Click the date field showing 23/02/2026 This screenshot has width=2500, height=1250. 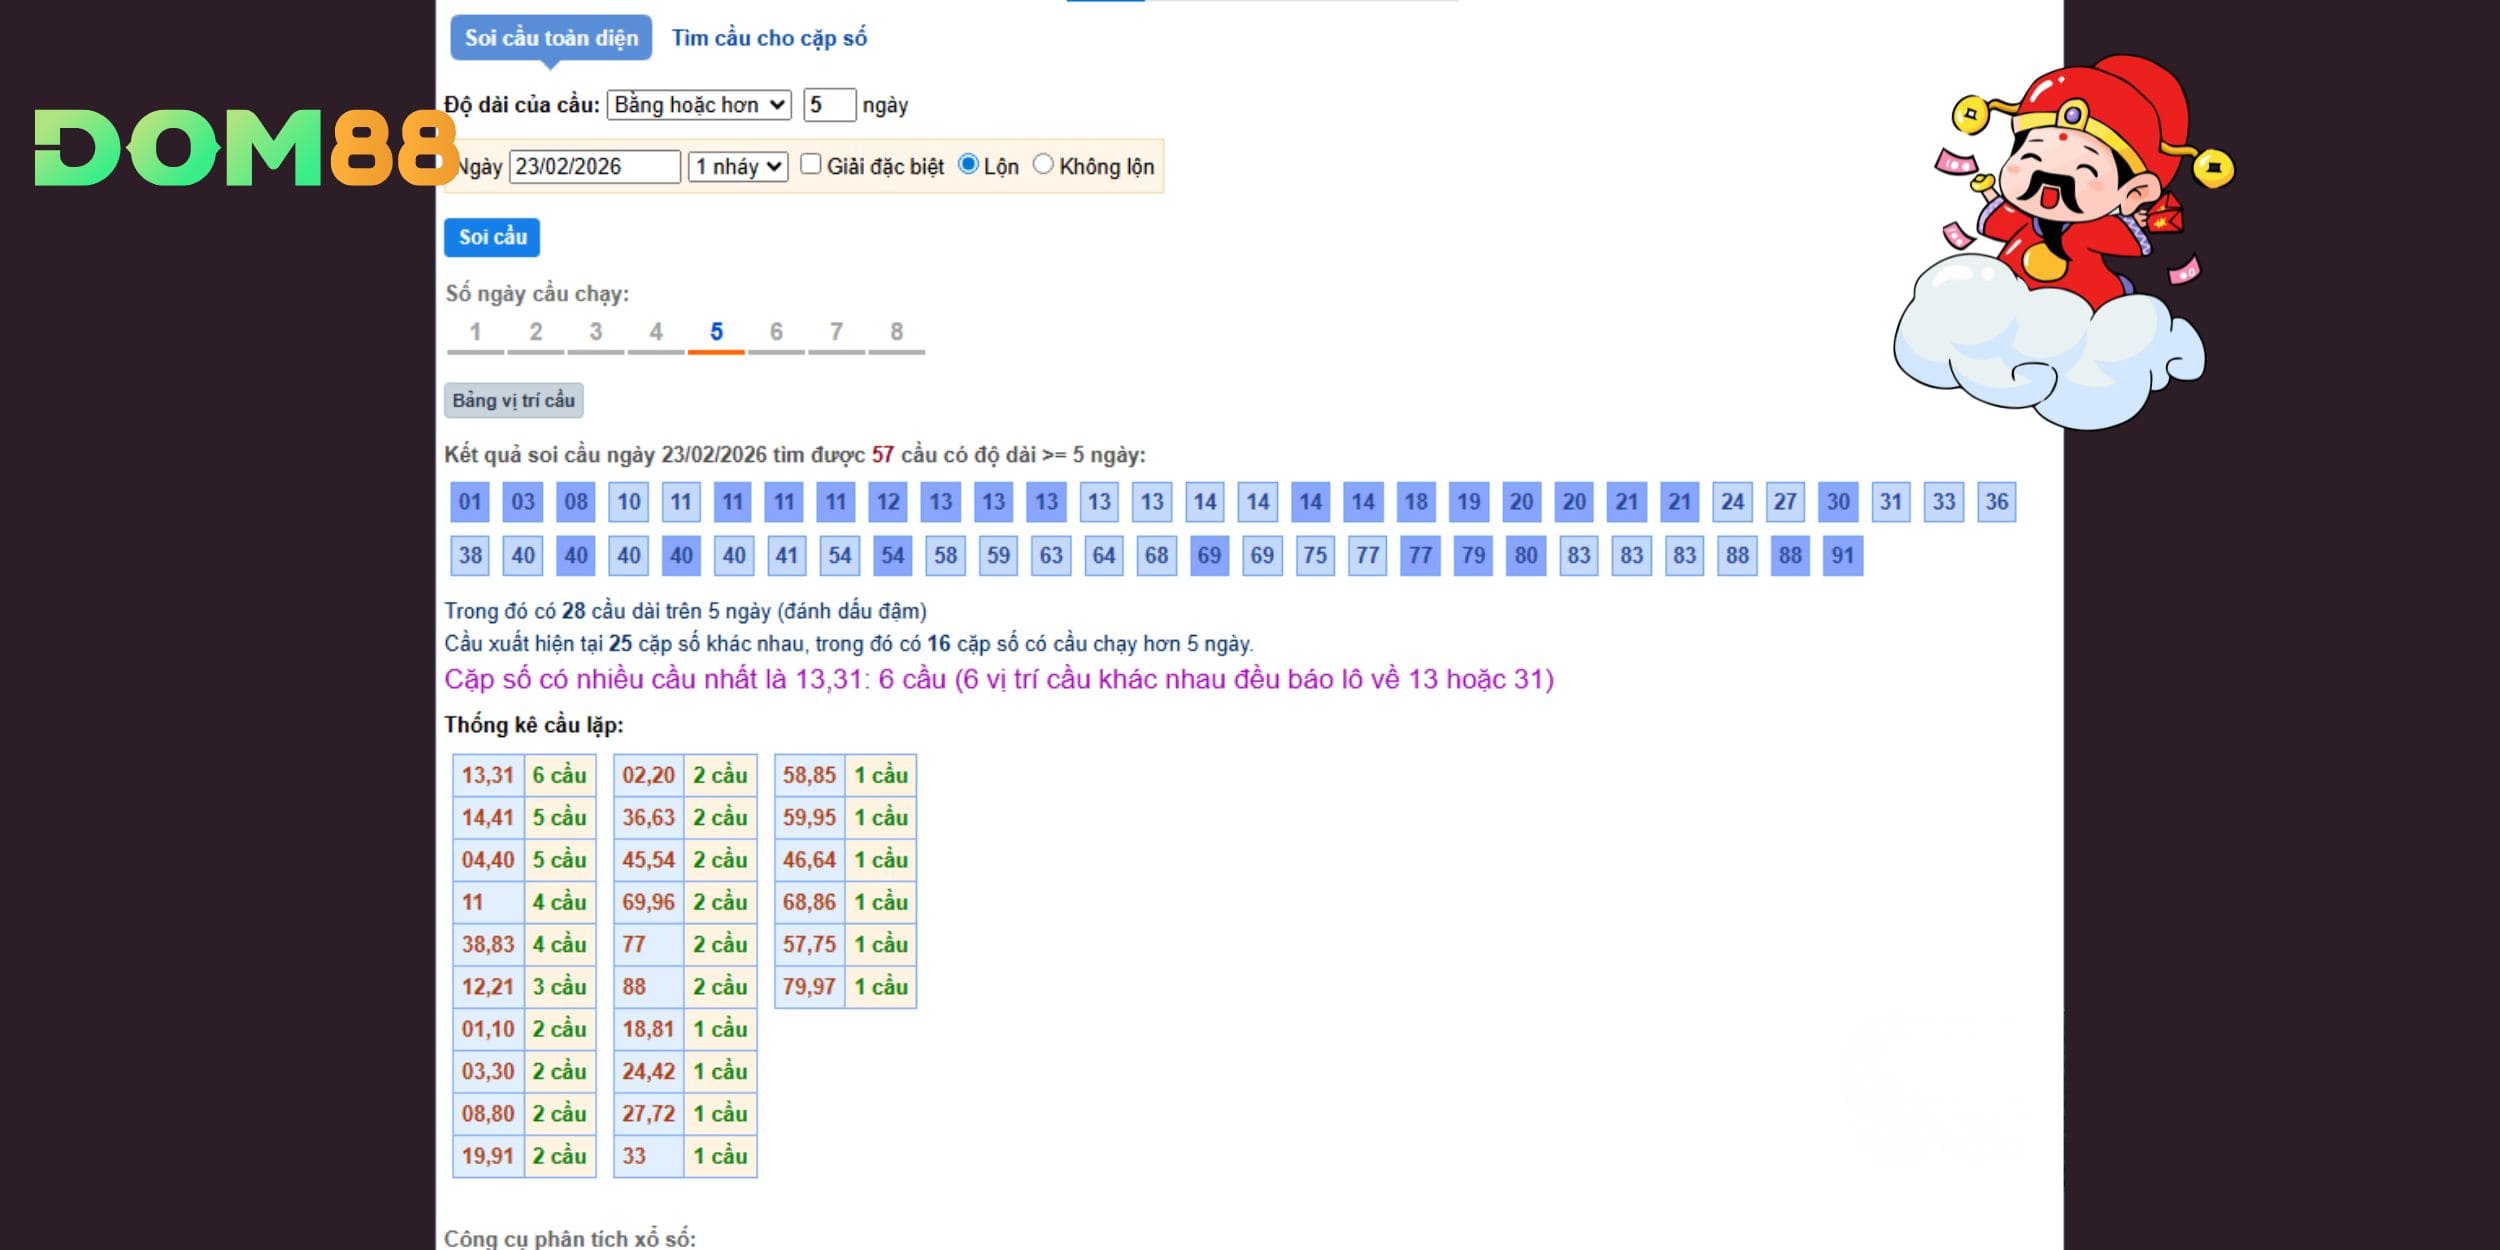coord(595,167)
